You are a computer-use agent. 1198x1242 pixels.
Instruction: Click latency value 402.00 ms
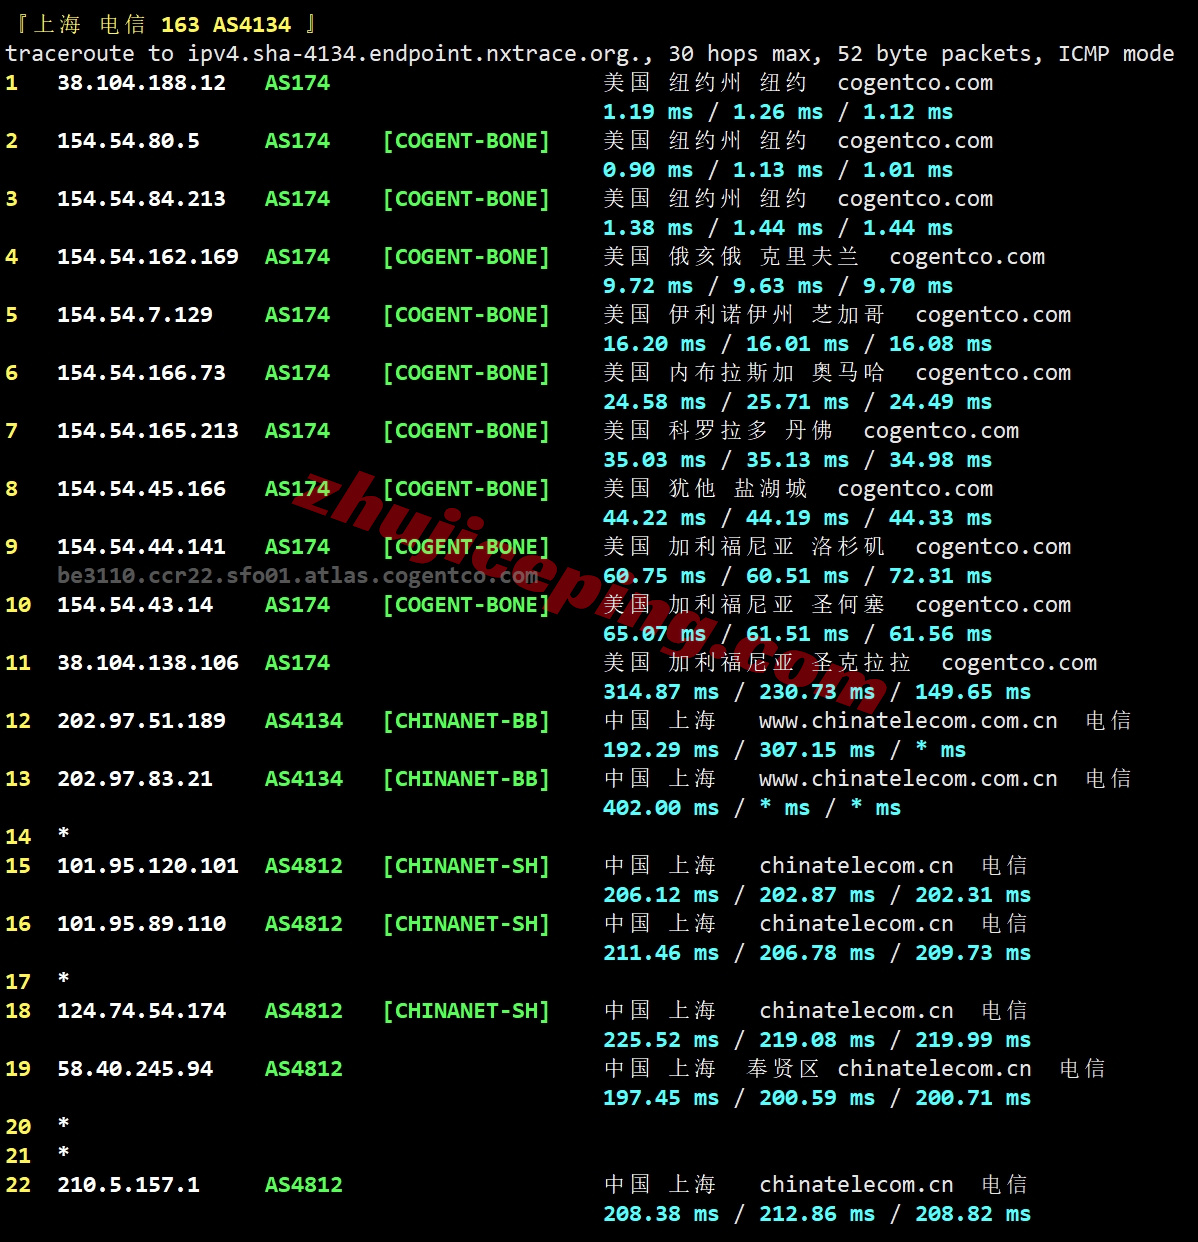pos(661,808)
